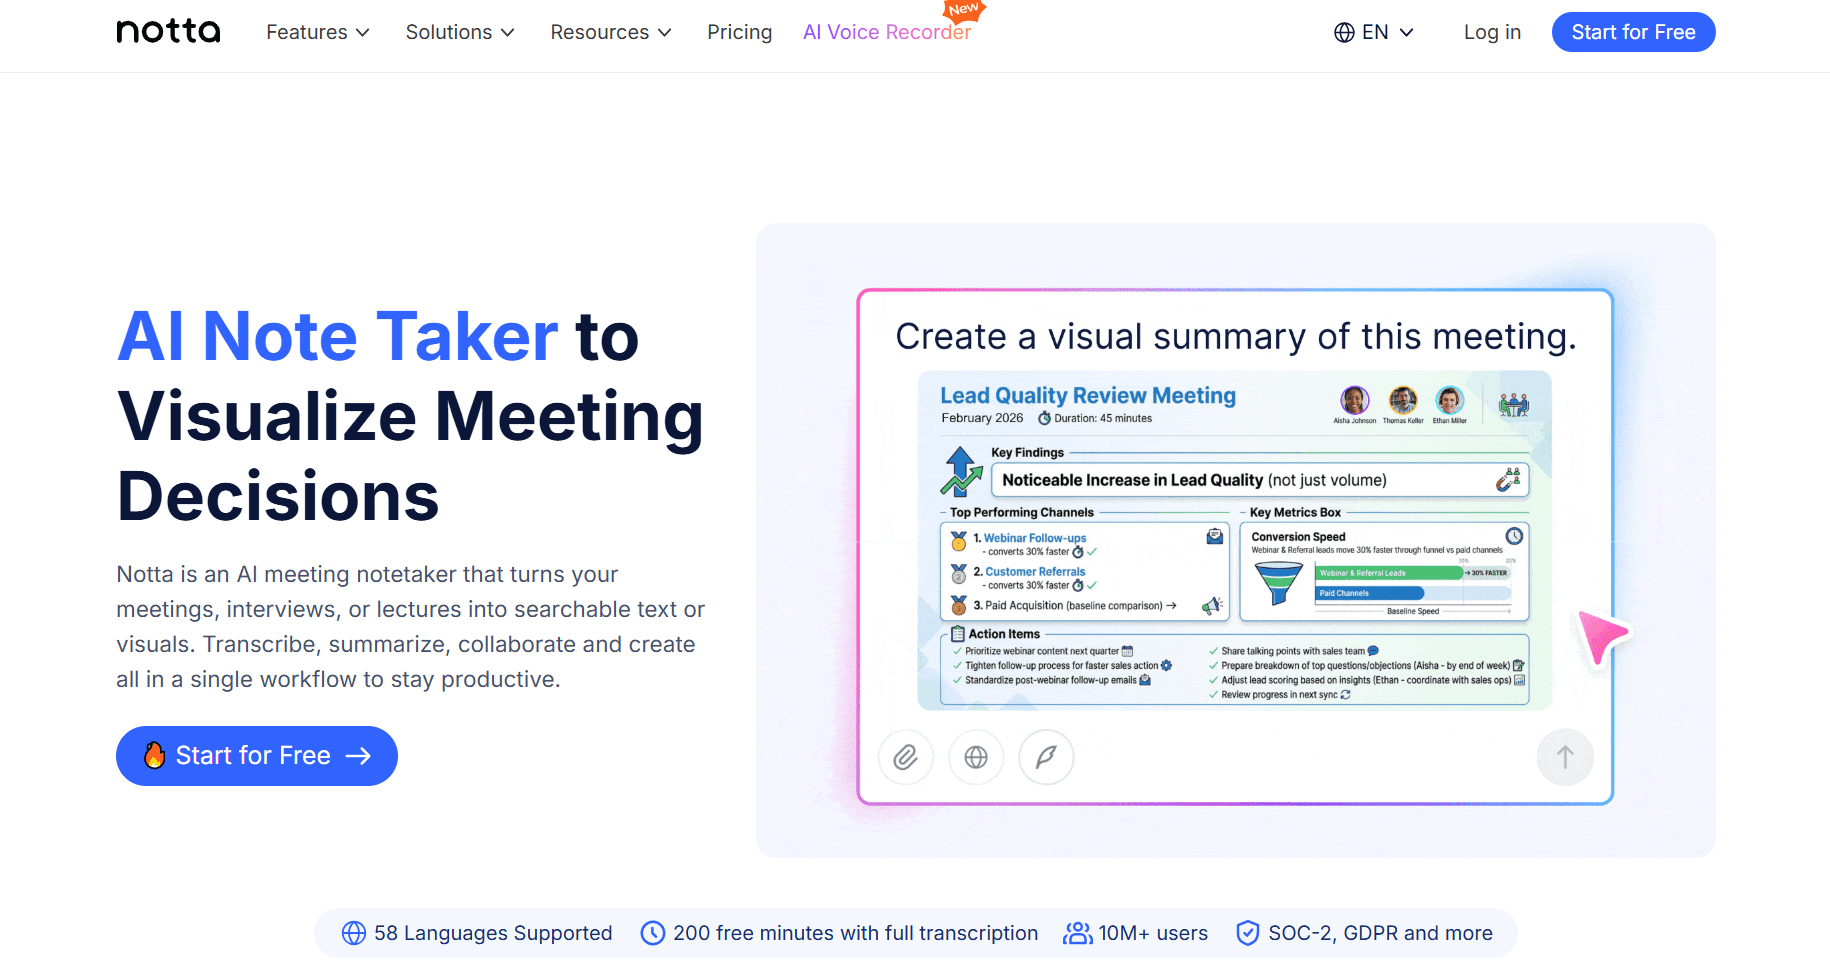
Task: Click the shield icon by SOC-2
Action: [x=1247, y=933]
